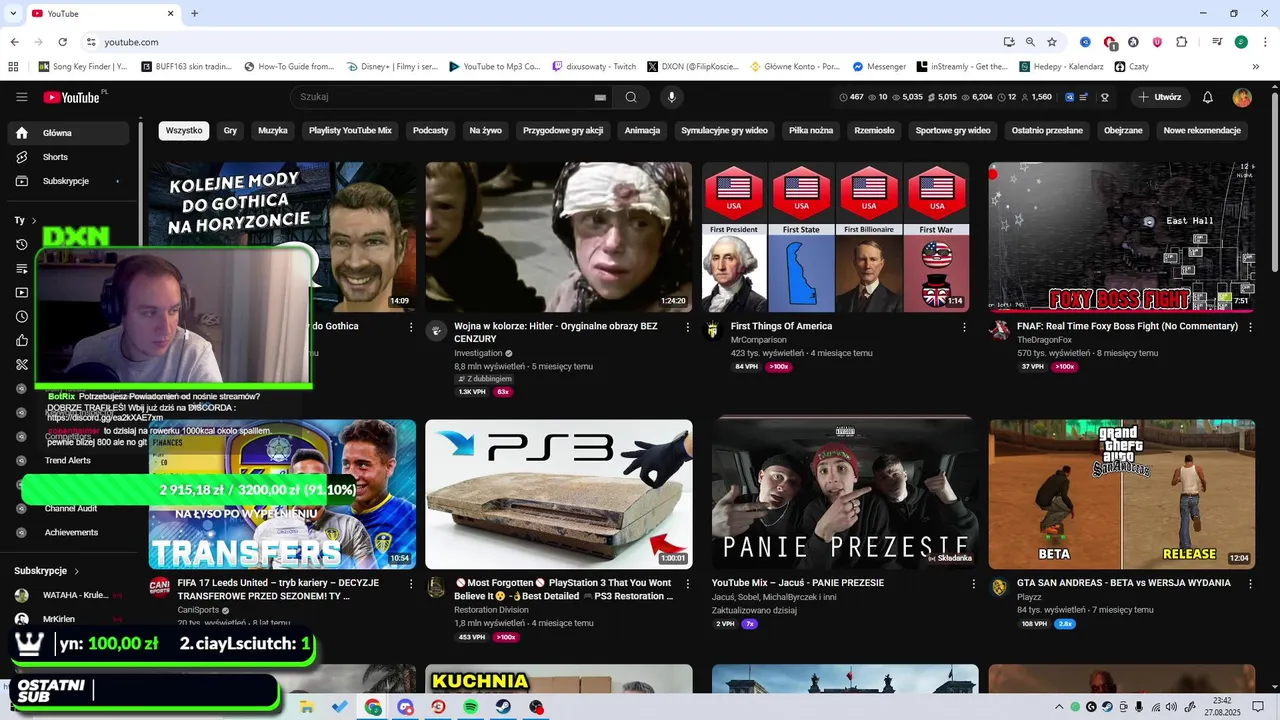This screenshot has width=1280, height=720.
Task: Click the Utwórz create button
Action: [1160, 97]
